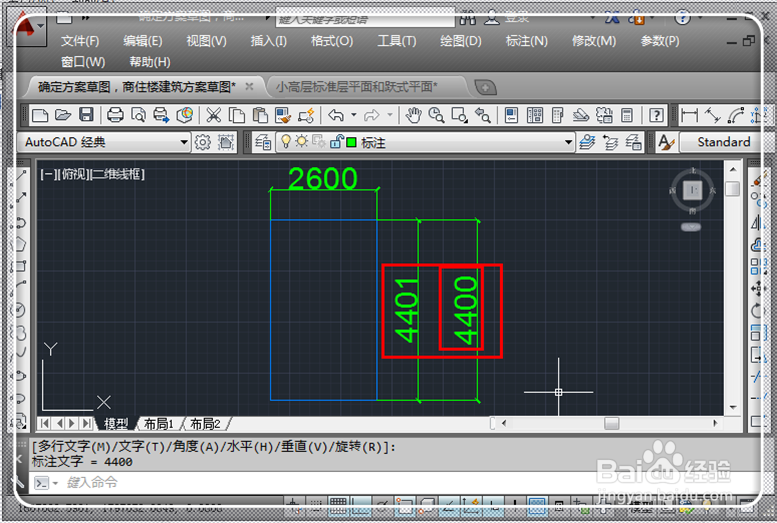
Task: Click the Zoom Previous icon
Action: point(483,116)
